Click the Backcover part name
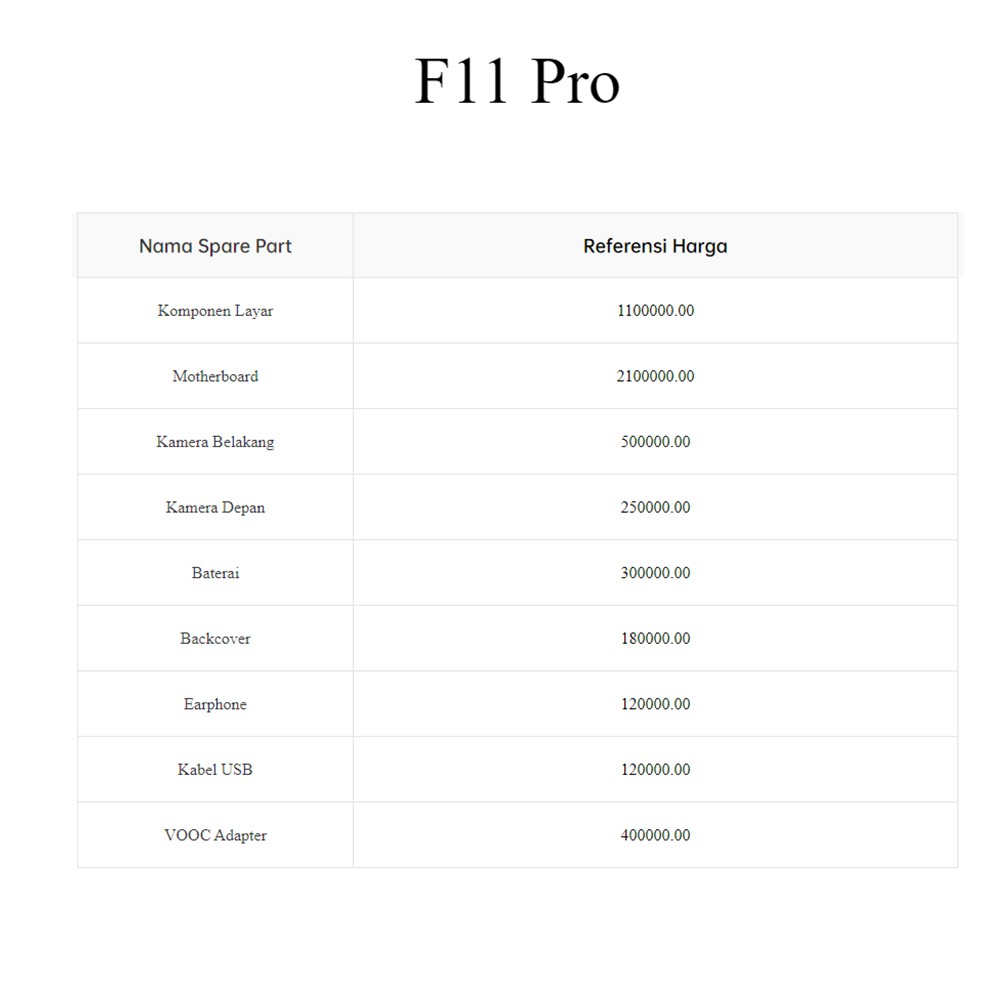1000x1000 pixels. coord(215,639)
